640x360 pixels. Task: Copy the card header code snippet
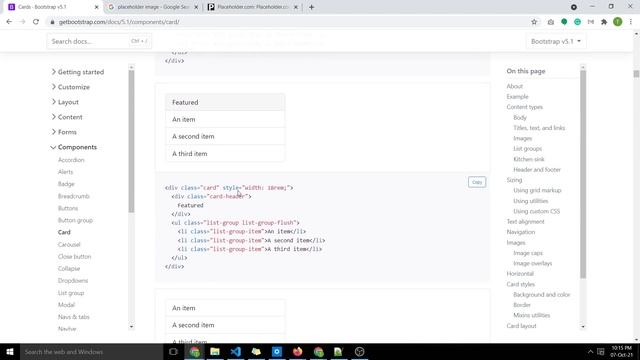[477, 182]
